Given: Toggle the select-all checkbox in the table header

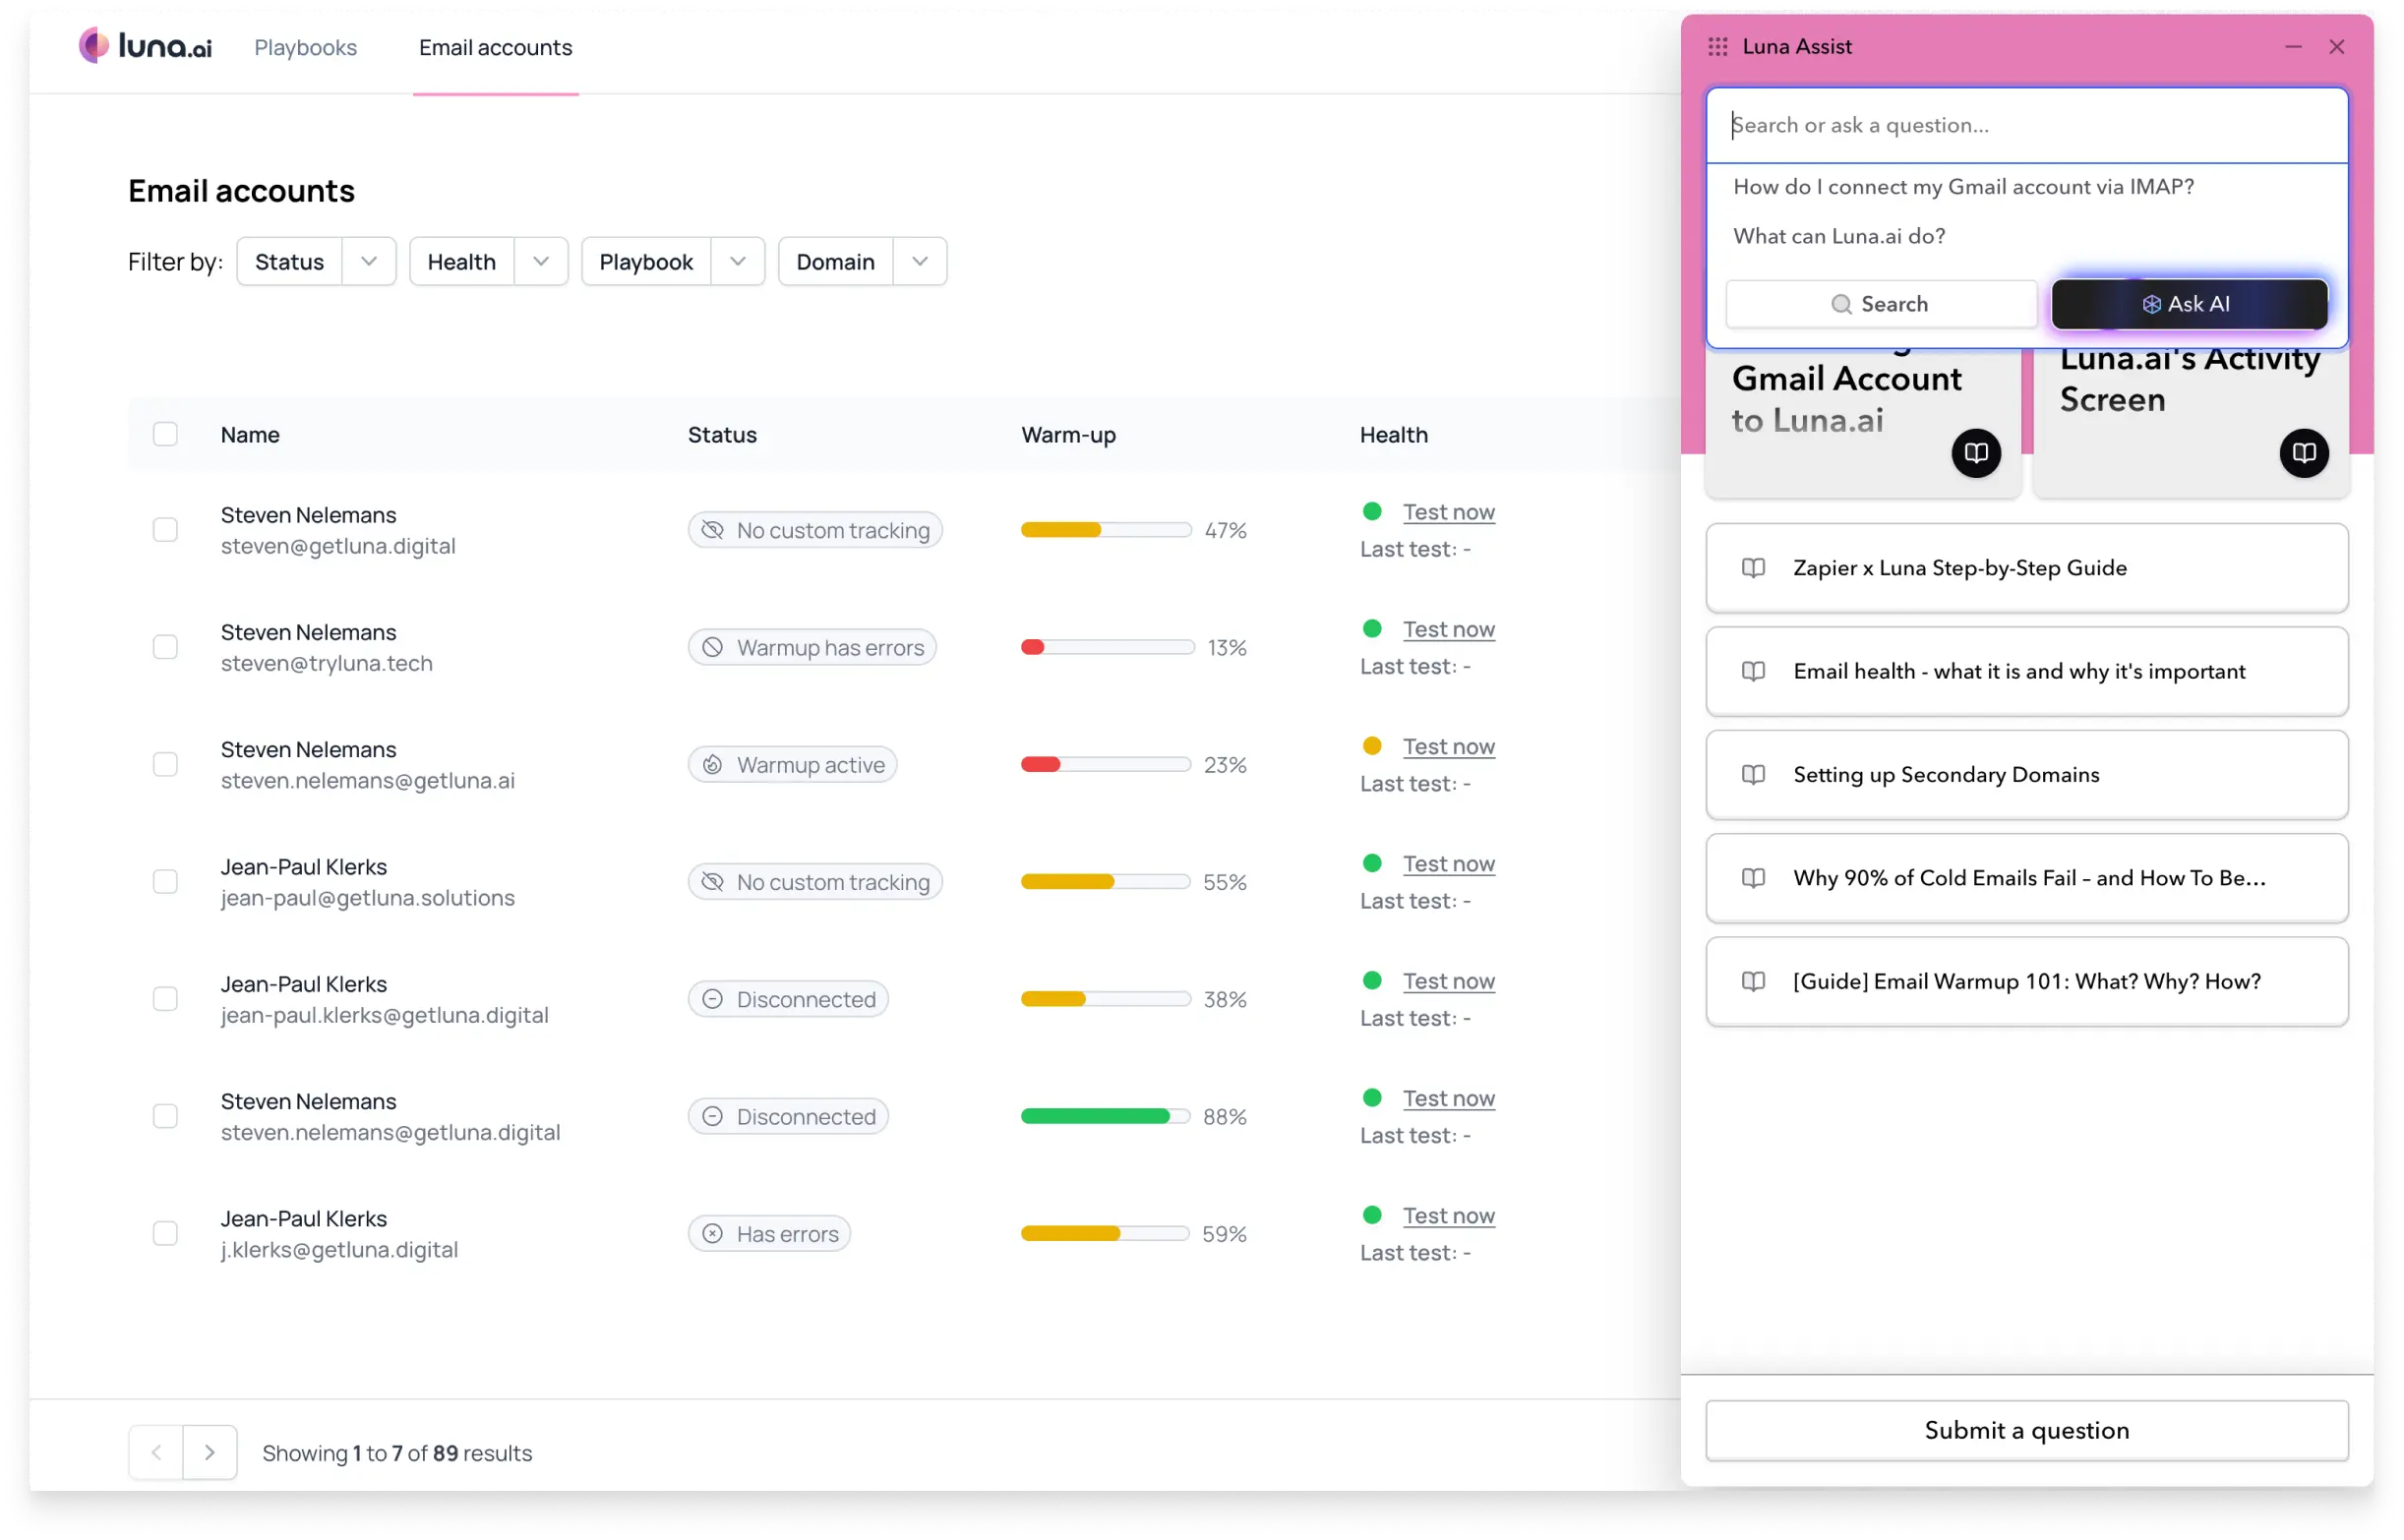Looking at the screenshot, I should point(165,434).
